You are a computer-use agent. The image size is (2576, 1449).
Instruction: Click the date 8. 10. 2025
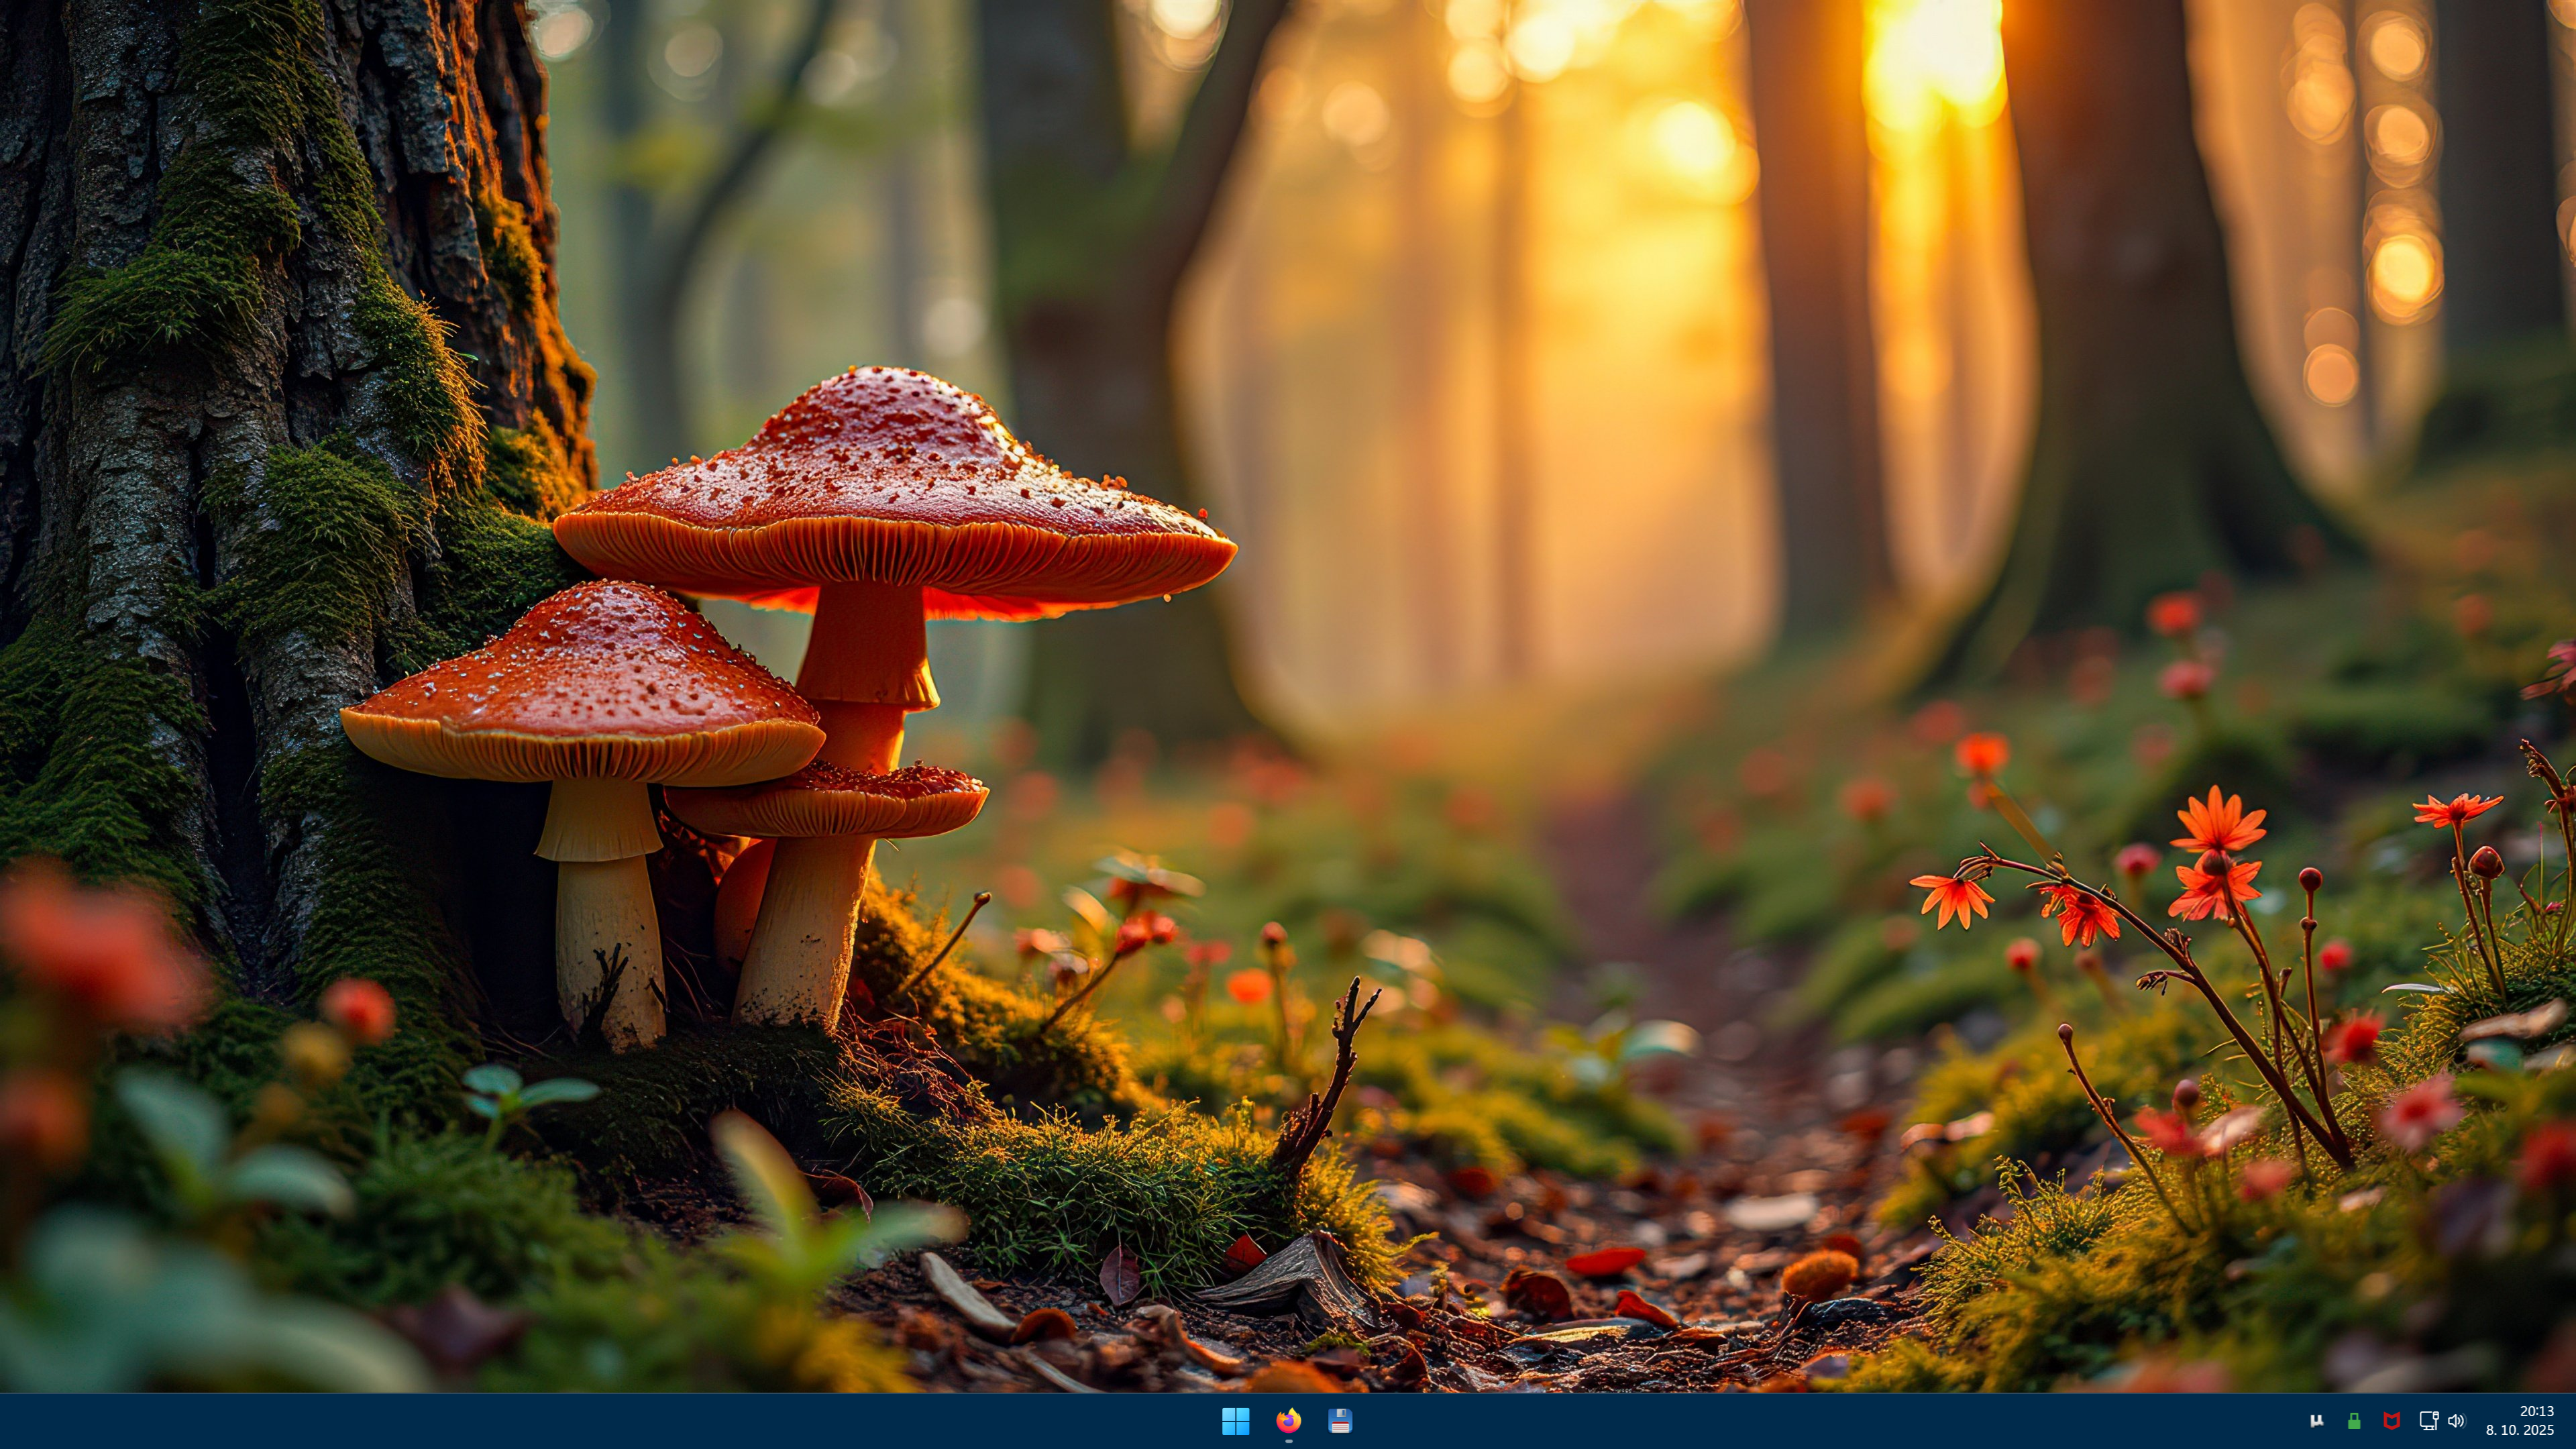coord(2519,1431)
